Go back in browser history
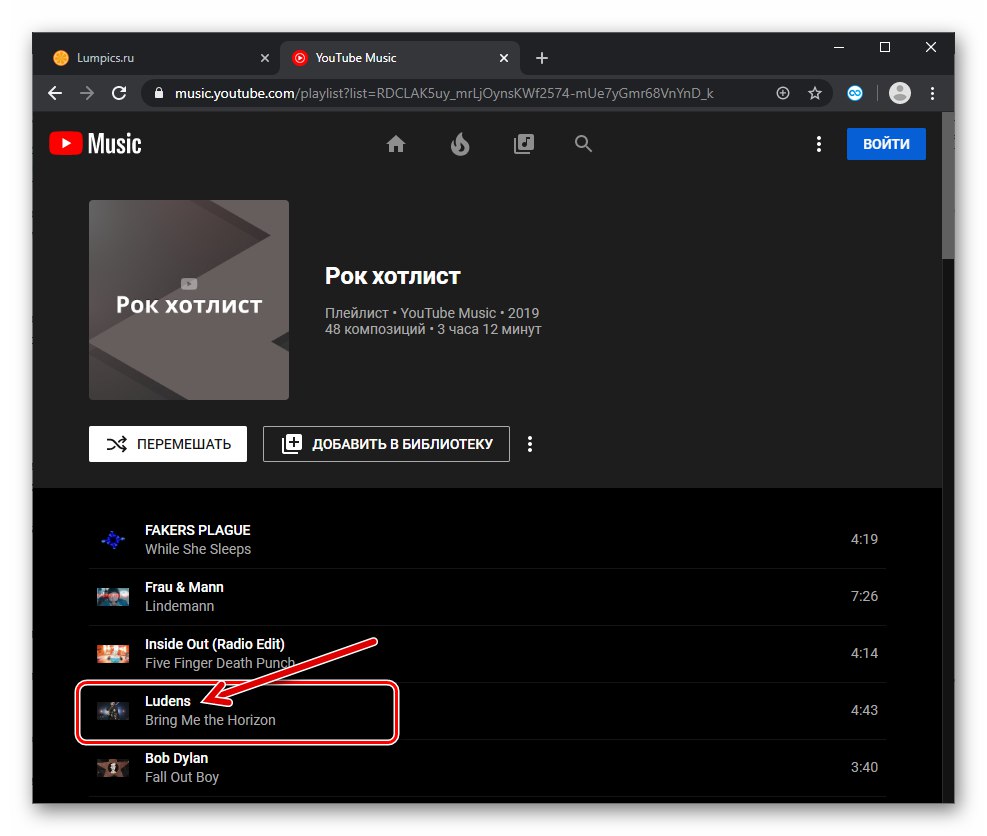The width and height of the screenshot is (987, 836). pyautogui.click(x=55, y=93)
